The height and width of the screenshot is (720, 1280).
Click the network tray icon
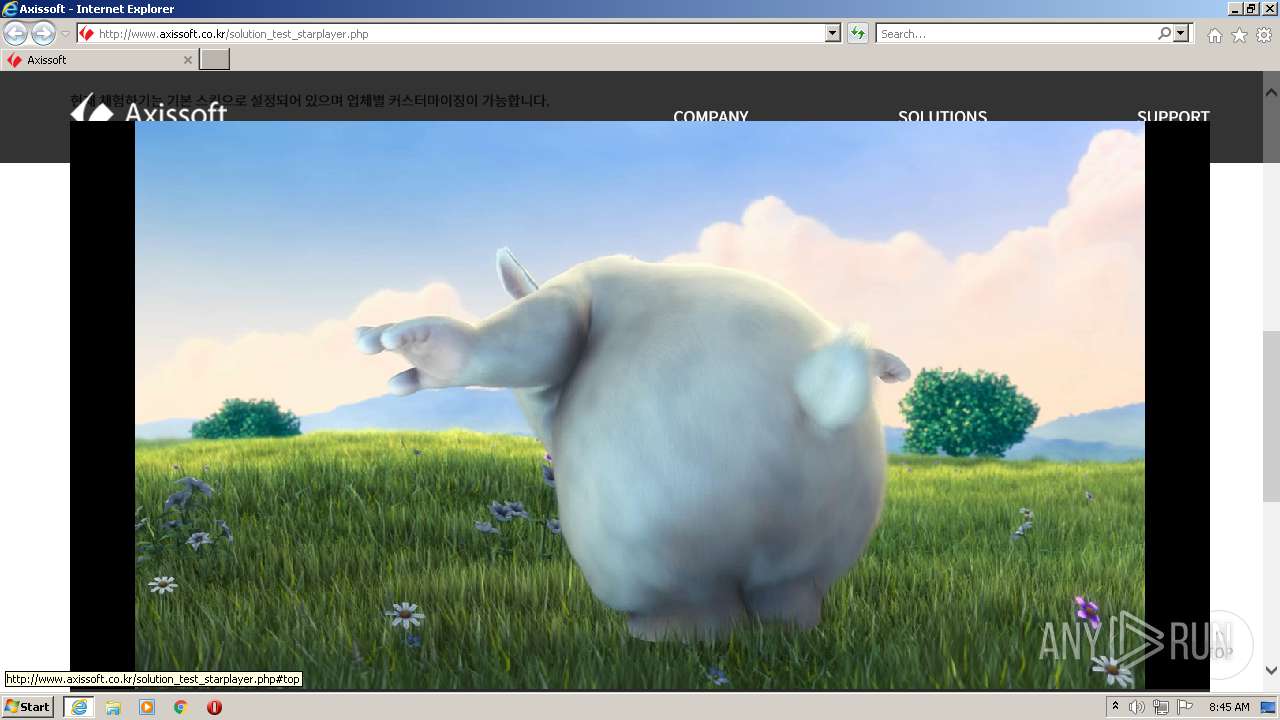(1161, 707)
